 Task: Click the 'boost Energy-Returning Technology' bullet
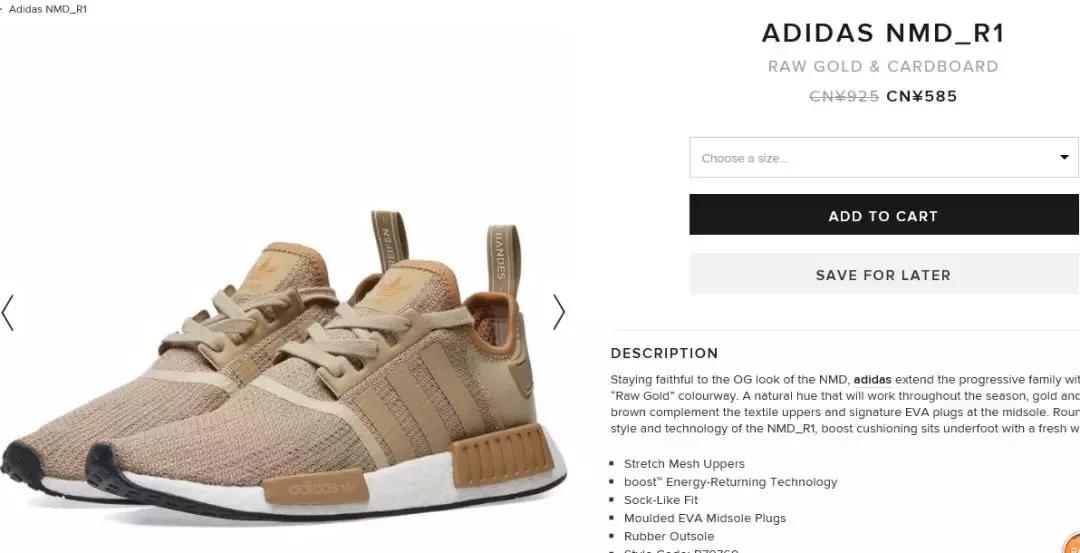730,482
